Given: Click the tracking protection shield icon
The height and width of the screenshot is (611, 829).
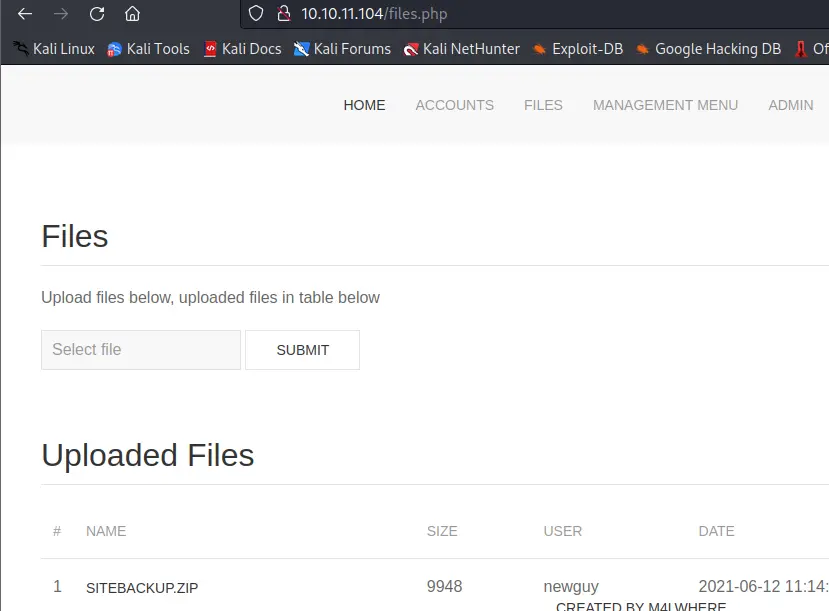Looking at the screenshot, I should click(x=256, y=13).
